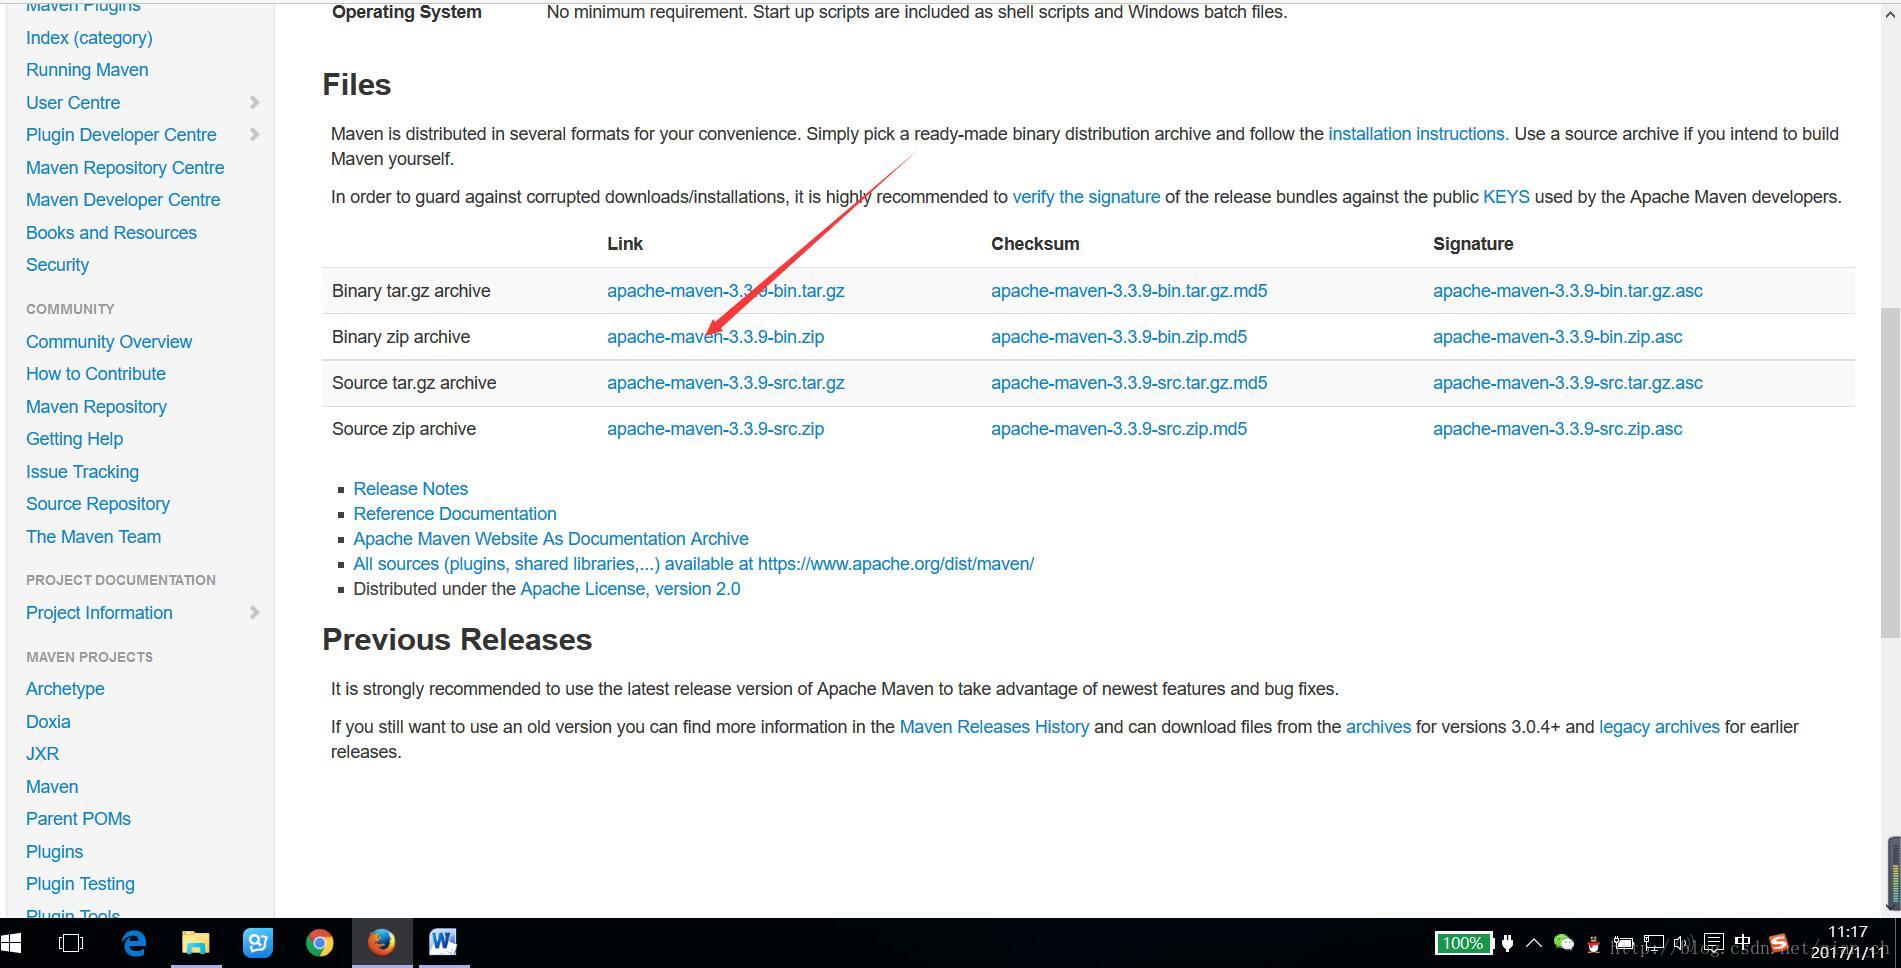The image size is (1901, 968).
Task: Expand the Project Information submenu arrow
Action: pyautogui.click(x=254, y=612)
